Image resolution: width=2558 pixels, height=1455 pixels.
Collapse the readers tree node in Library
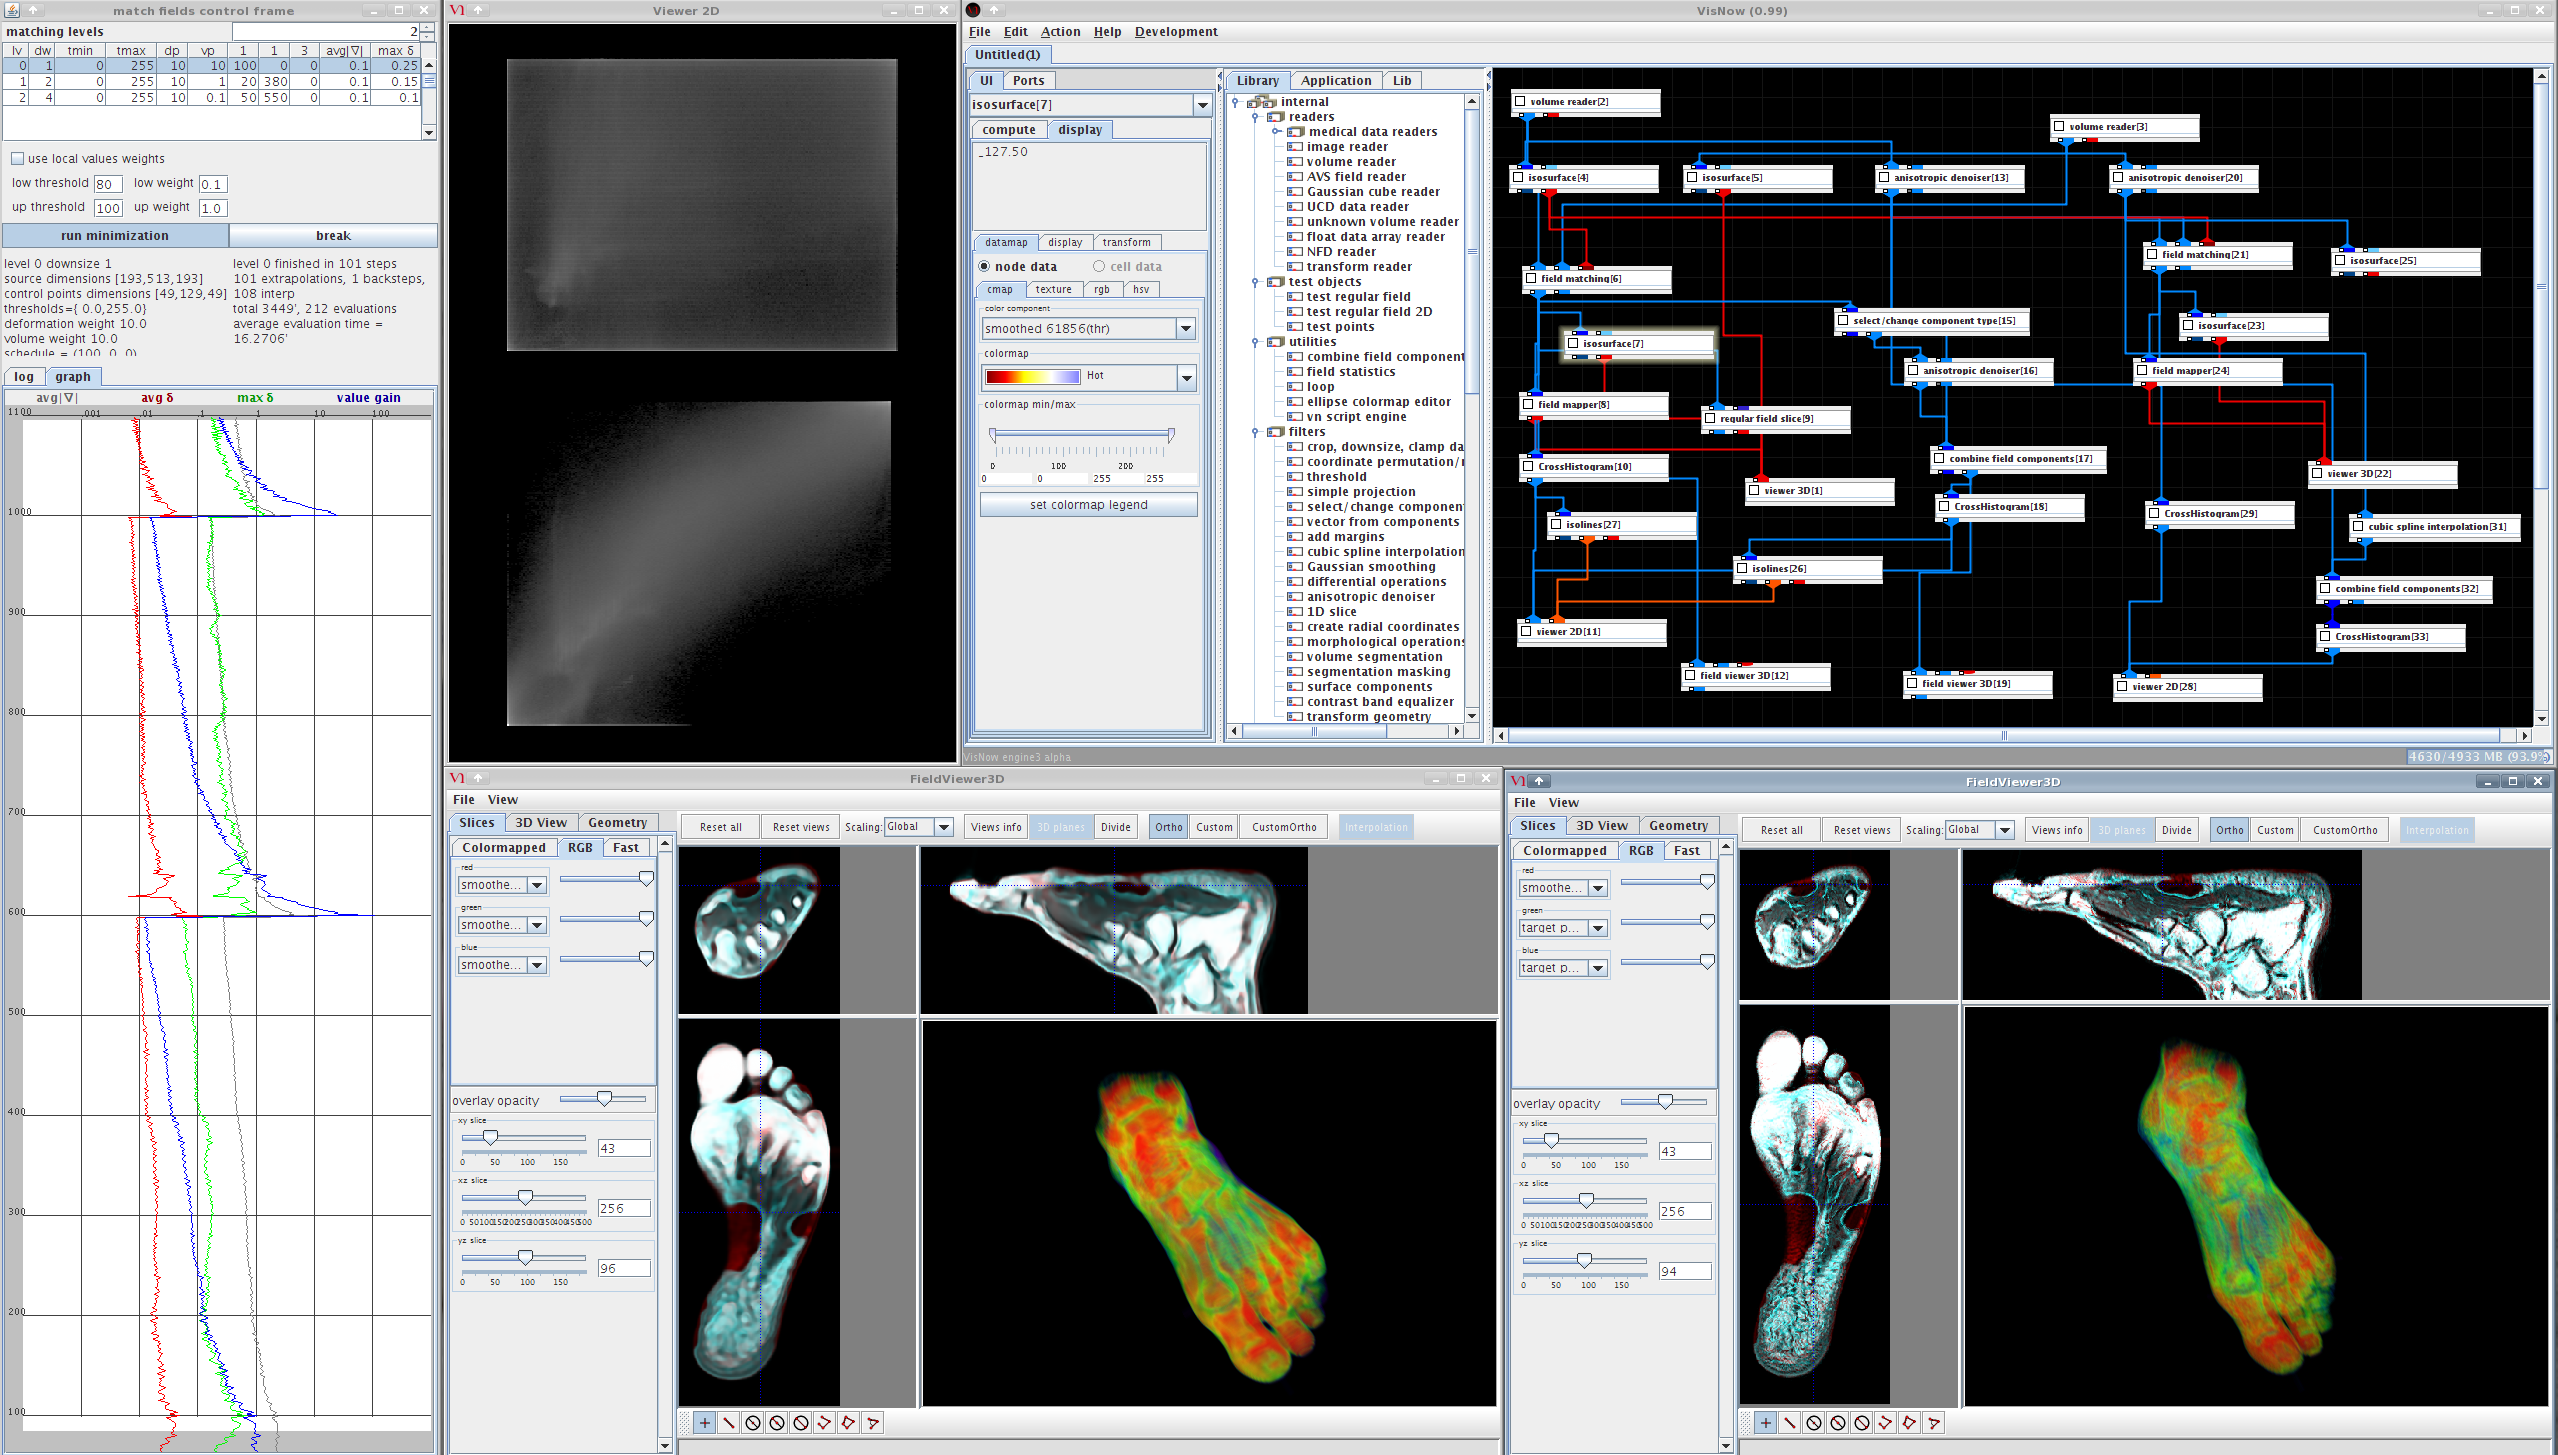[x=1256, y=117]
